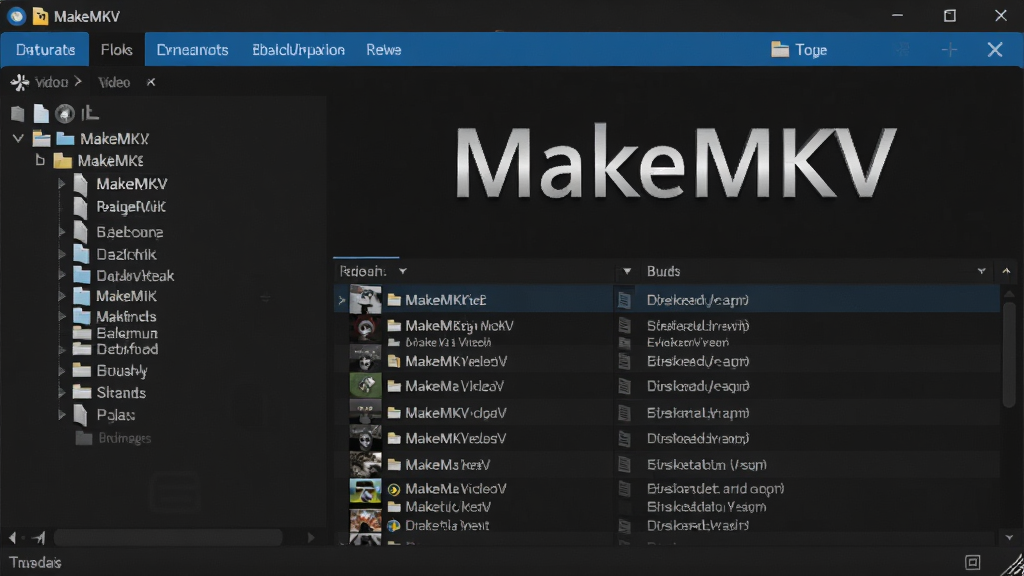Click the globe icon beside Drakefila'hexit

[394, 525]
